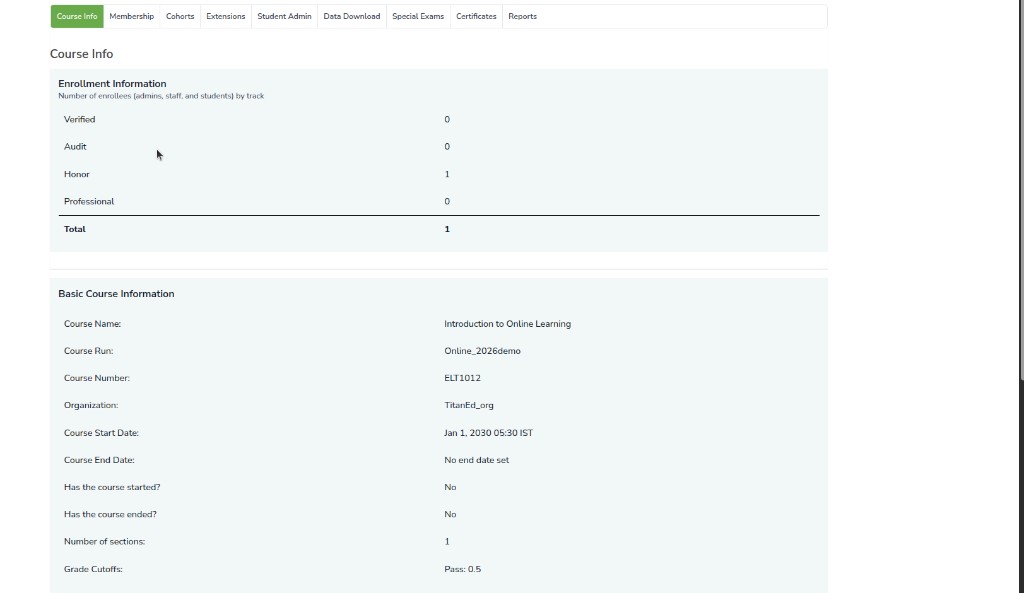Click the organization value 'TitanEd_org'
This screenshot has width=1024, height=593.
pos(469,406)
